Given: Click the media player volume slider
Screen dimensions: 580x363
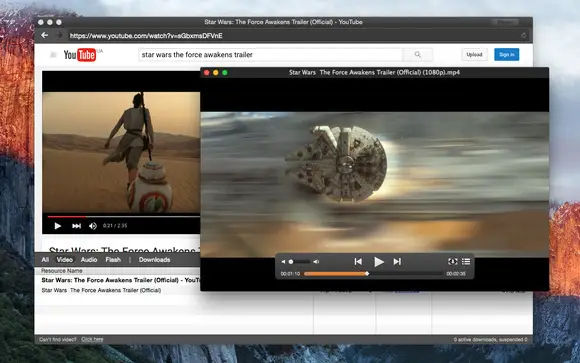Looking at the screenshot, I should [x=300, y=262].
